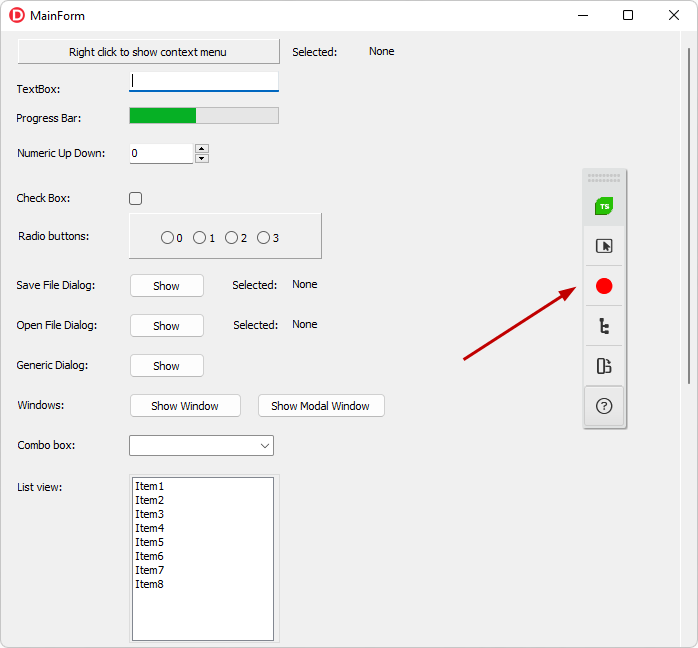Screen dimensions: 698x648
Task: Select Item5 in the list view
Action: [x=150, y=542]
